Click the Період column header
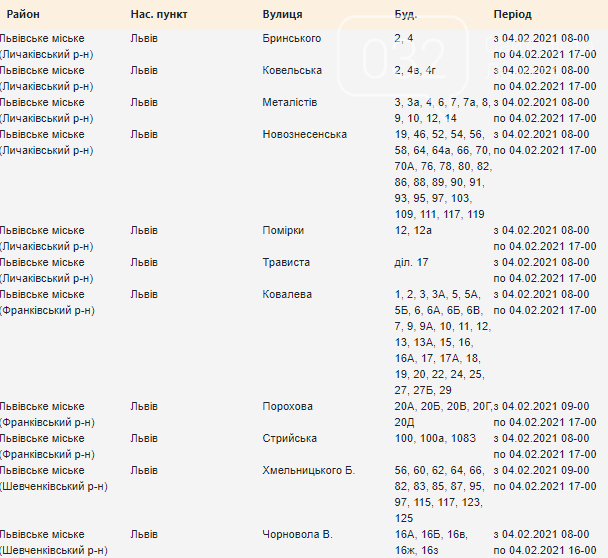The image size is (608, 558). point(513,14)
